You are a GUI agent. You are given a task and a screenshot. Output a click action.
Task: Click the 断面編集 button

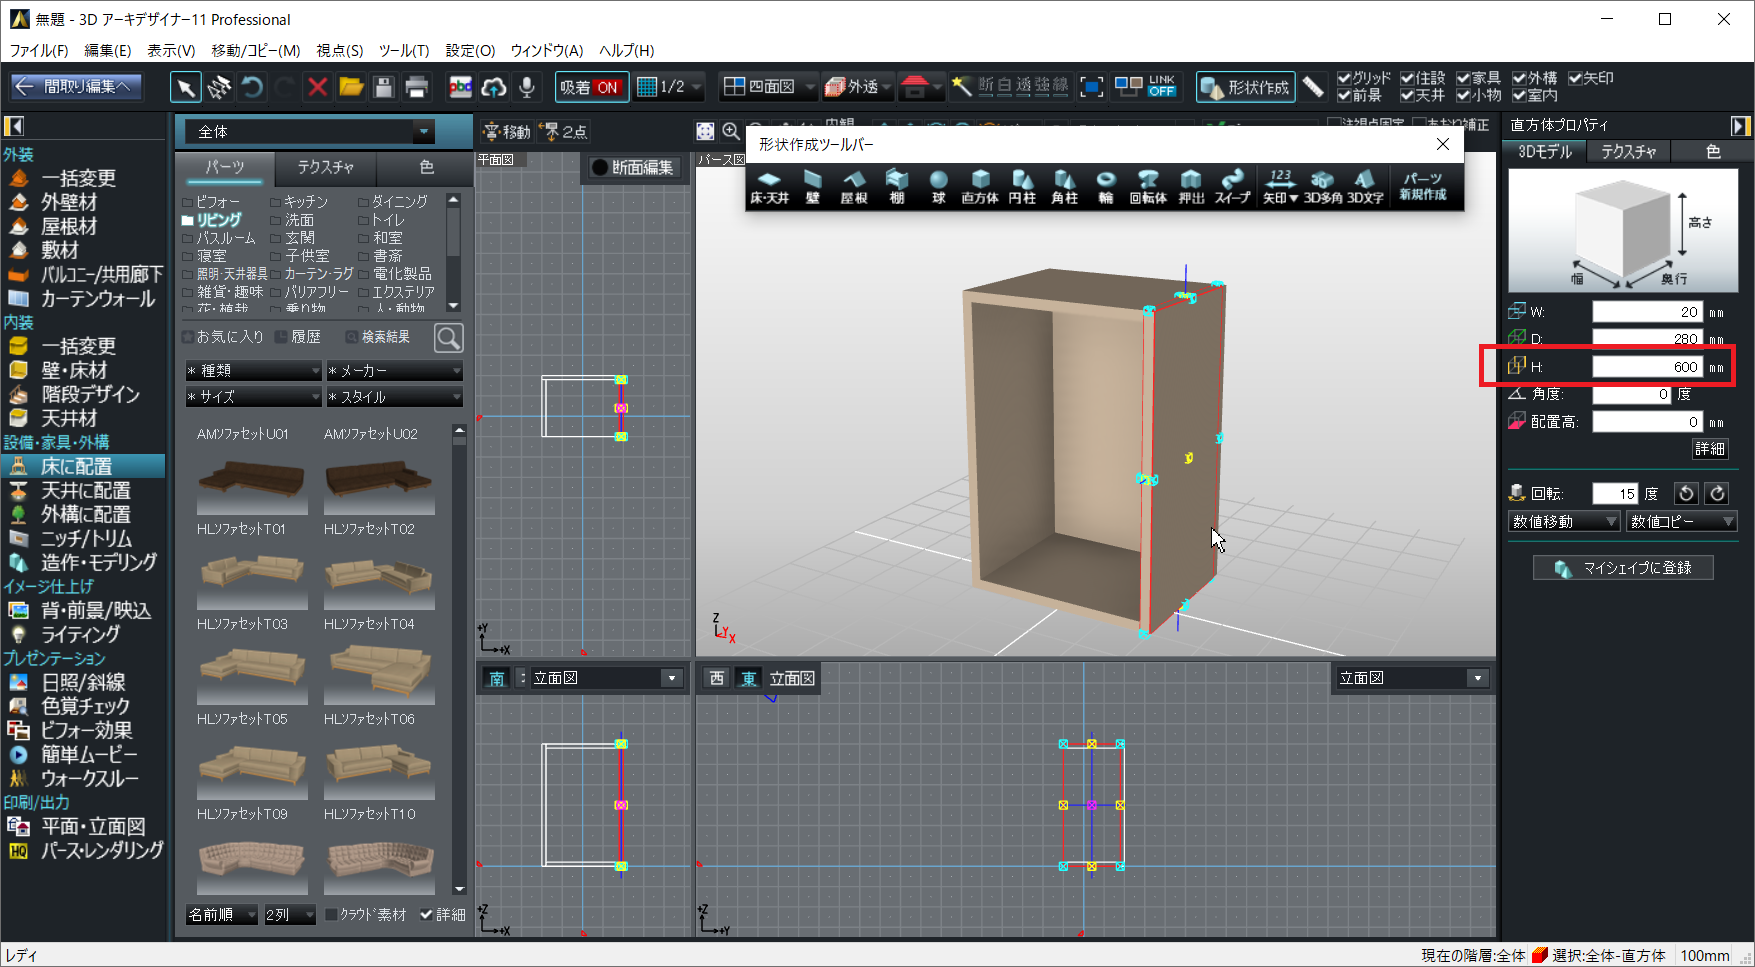tap(634, 167)
